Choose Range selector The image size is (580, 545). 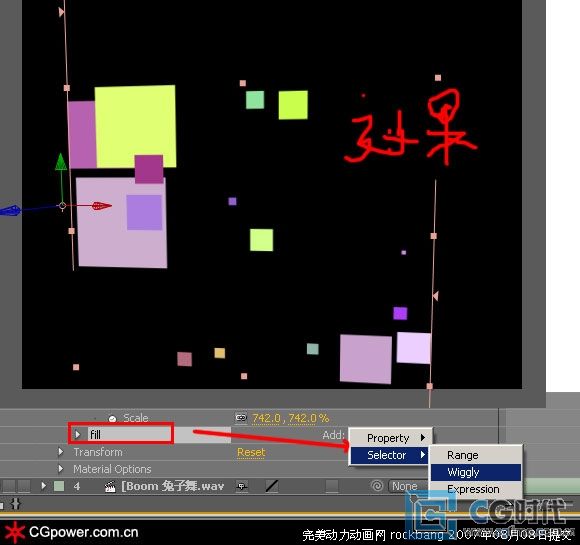point(476,455)
